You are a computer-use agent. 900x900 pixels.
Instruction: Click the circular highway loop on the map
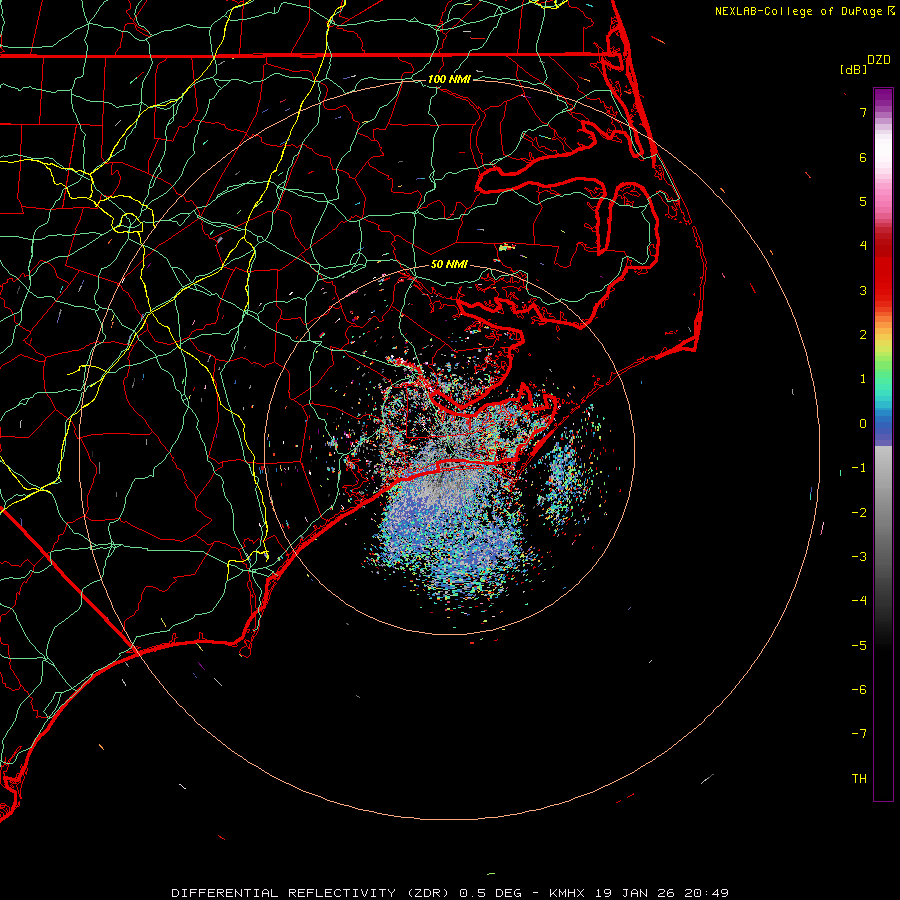coord(129,222)
